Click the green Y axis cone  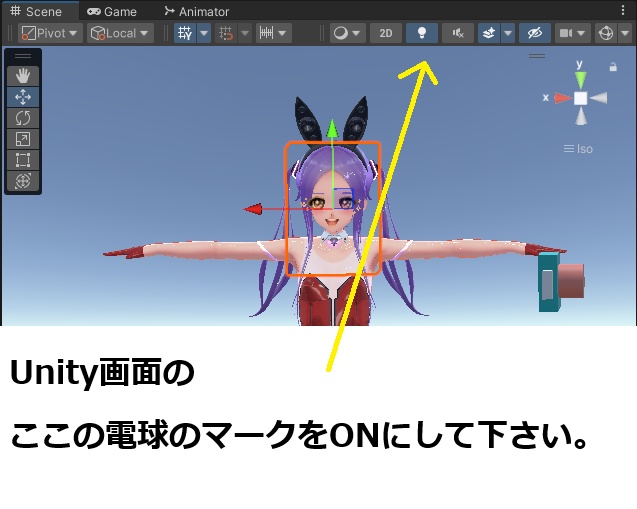click(x=581, y=80)
